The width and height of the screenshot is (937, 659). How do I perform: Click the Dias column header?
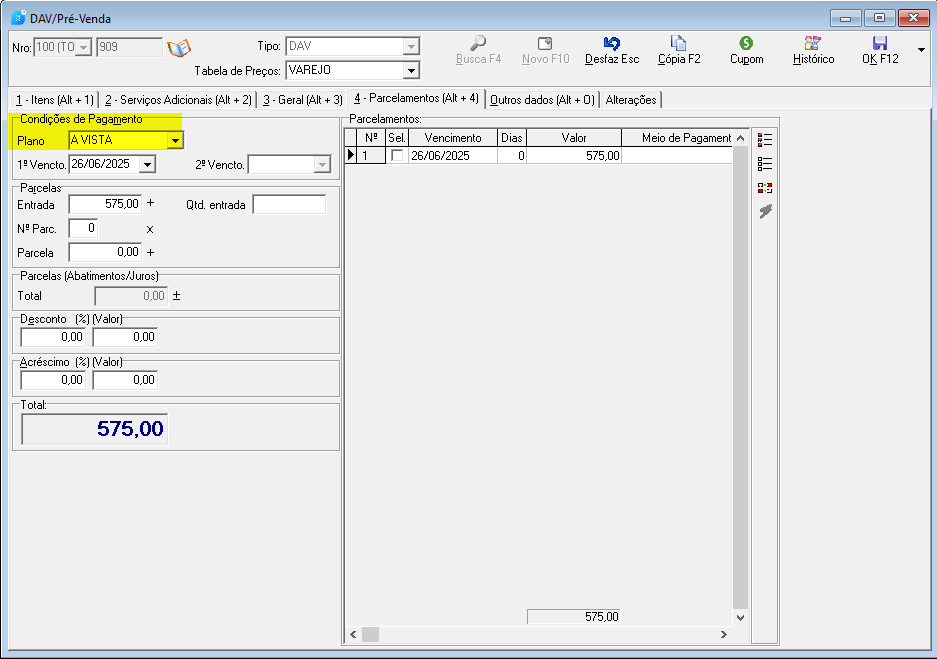pos(512,138)
